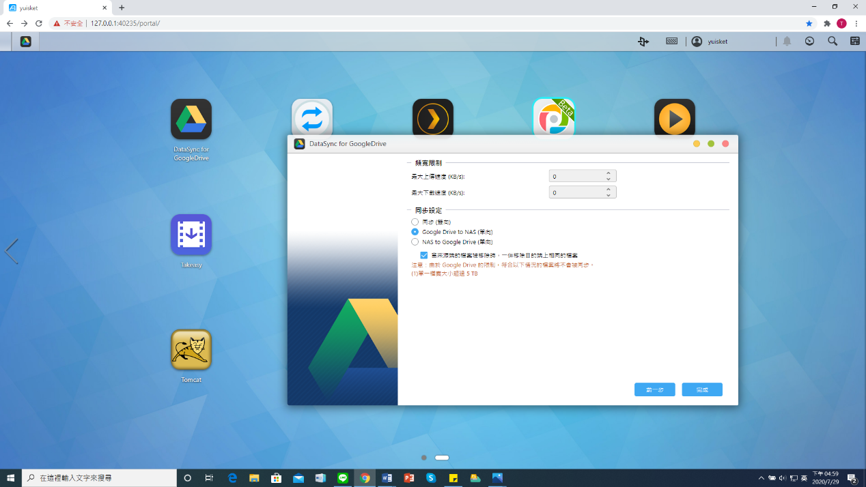
Task: Click the Windows taskbar search box
Action: coord(99,478)
